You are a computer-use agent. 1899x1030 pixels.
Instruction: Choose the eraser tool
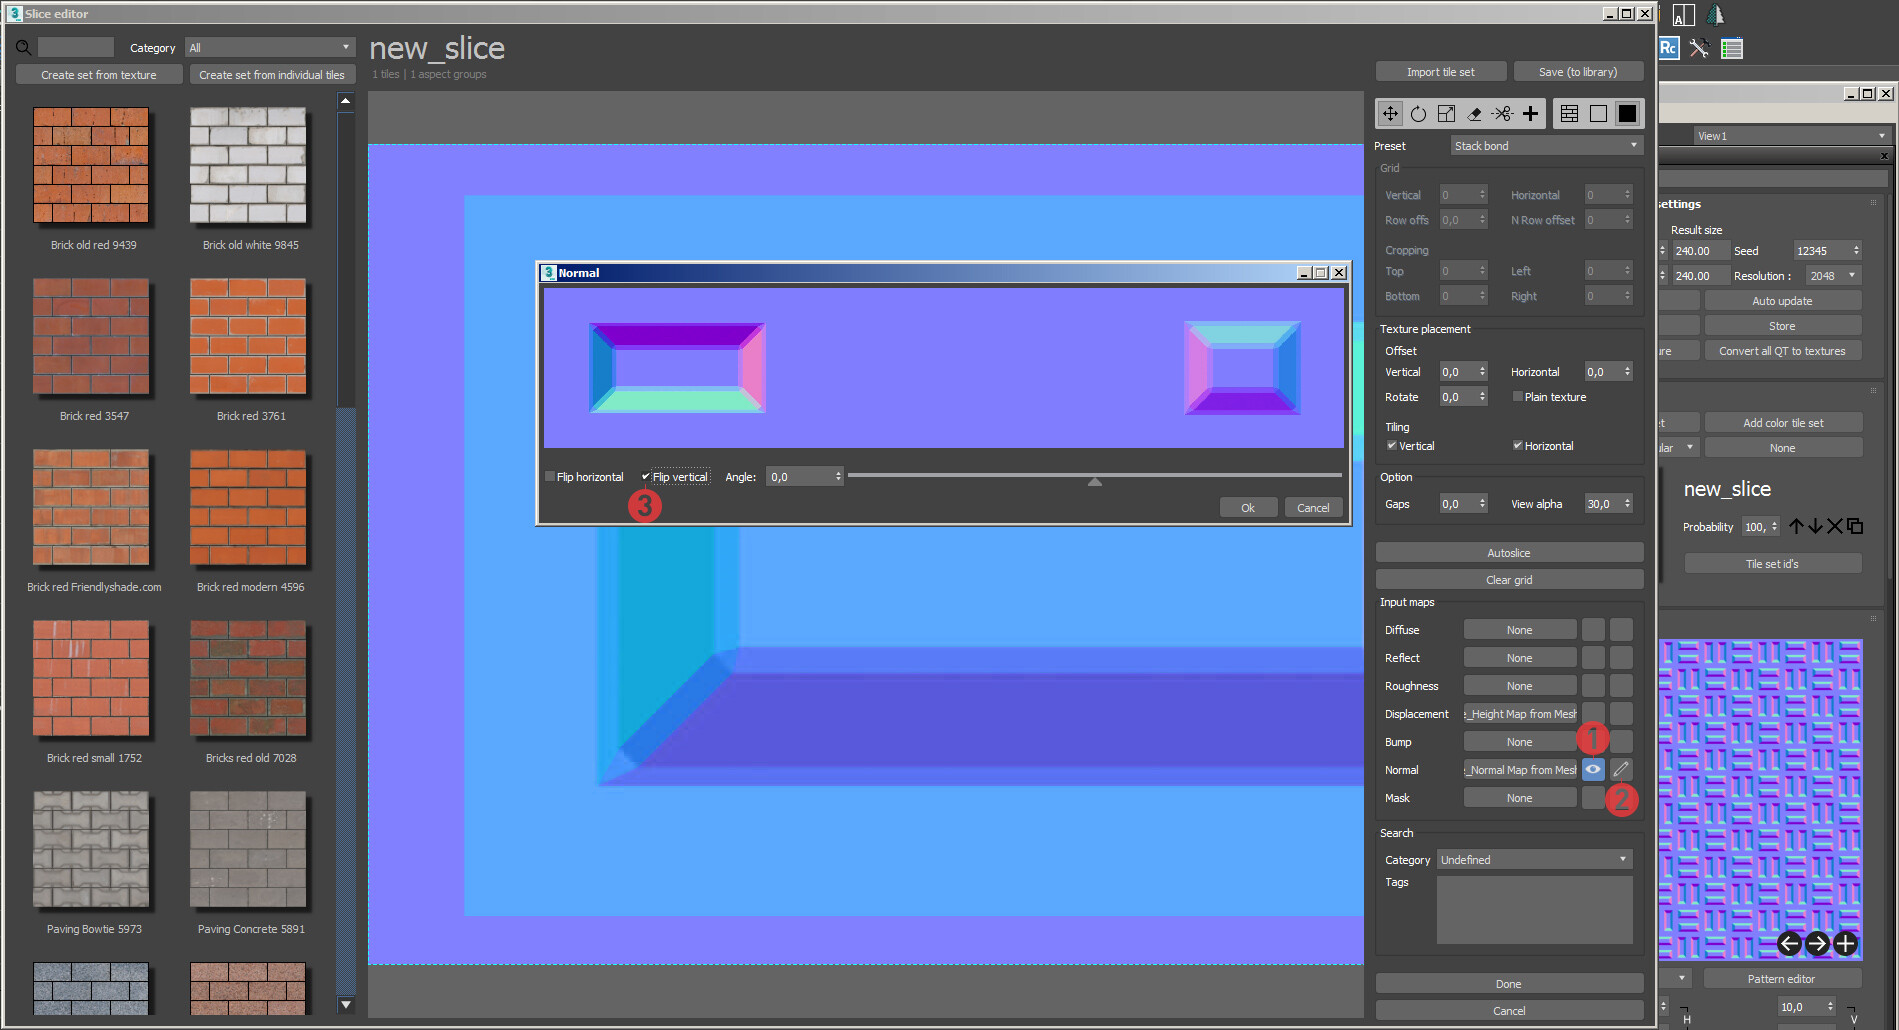[1474, 114]
